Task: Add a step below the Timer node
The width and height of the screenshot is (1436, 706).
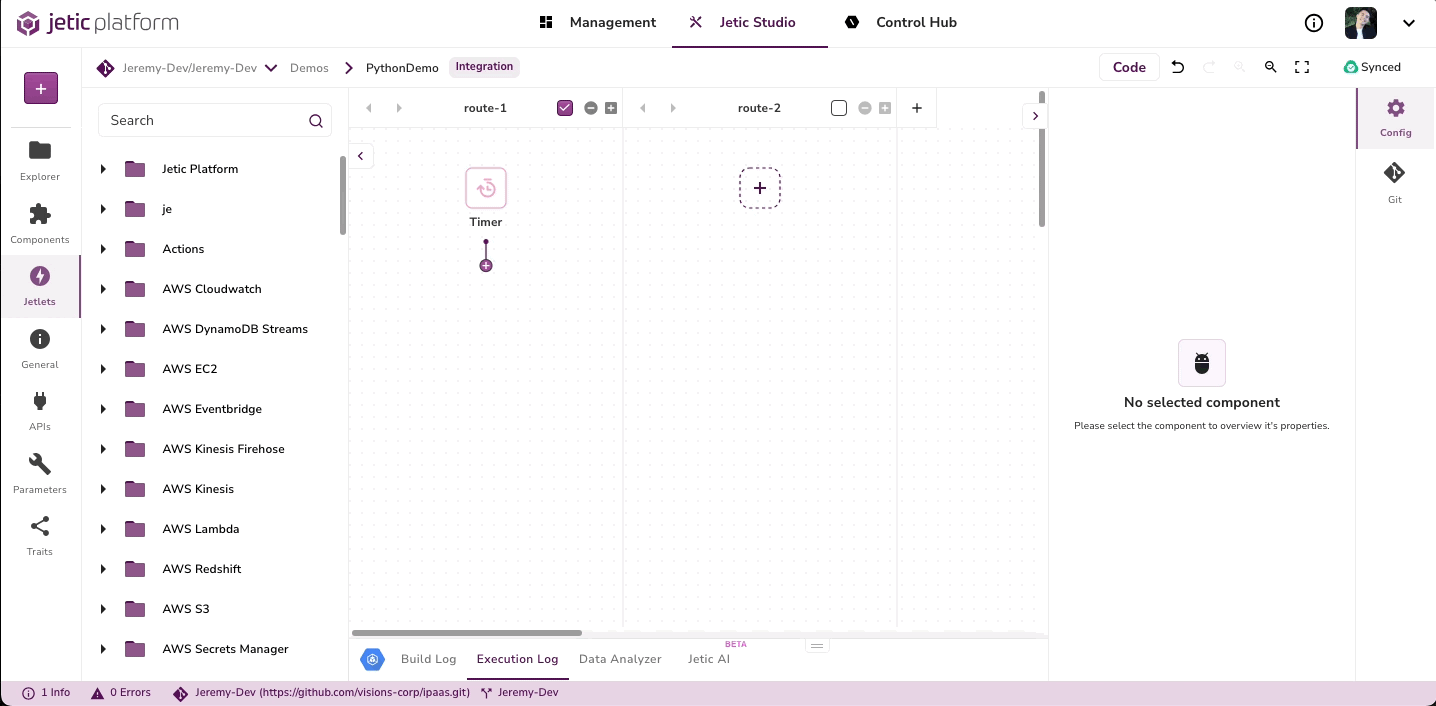Action: [x=486, y=266]
